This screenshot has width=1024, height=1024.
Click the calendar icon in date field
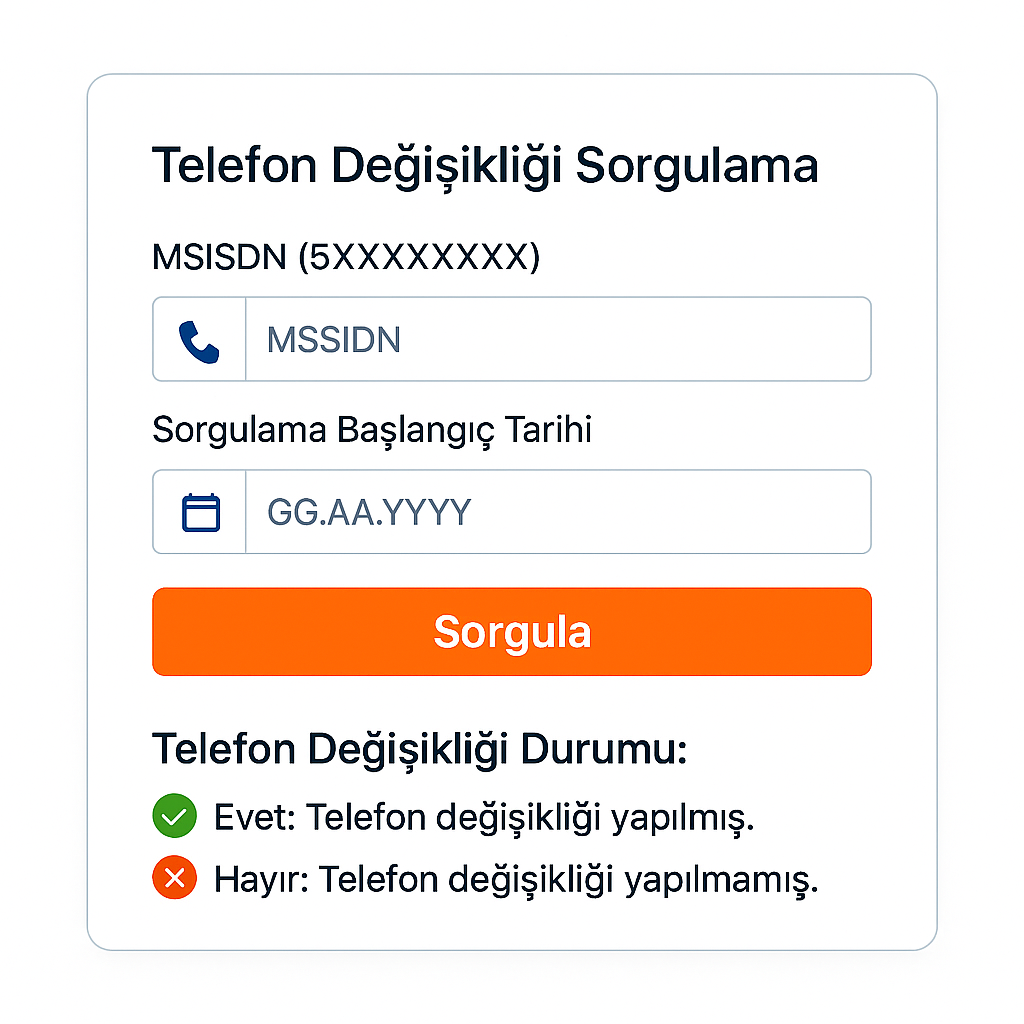pos(200,513)
